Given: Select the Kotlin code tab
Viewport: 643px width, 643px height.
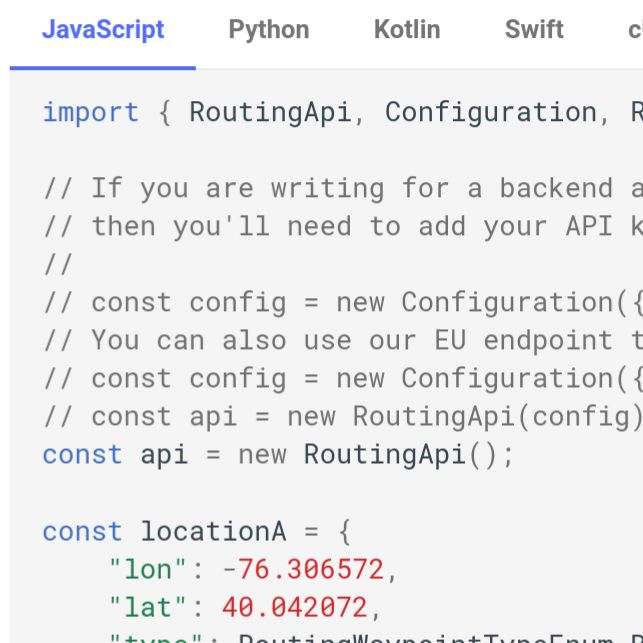Looking at the screenshot, I should [x=407, y=30].
